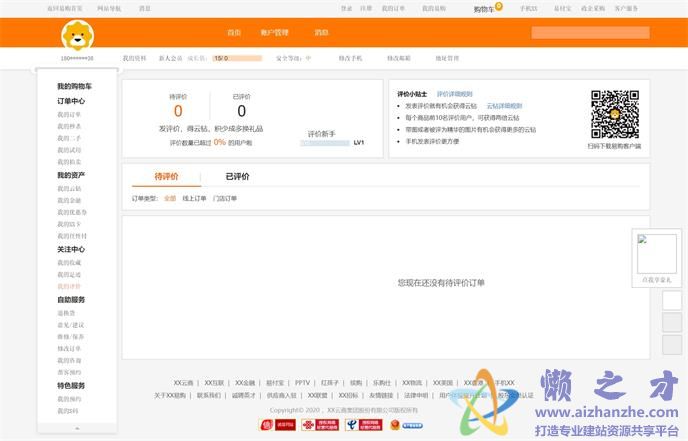The image size is (688, 441).
Task: Filter order type by 门店订单
Action: tap(225, 198)
